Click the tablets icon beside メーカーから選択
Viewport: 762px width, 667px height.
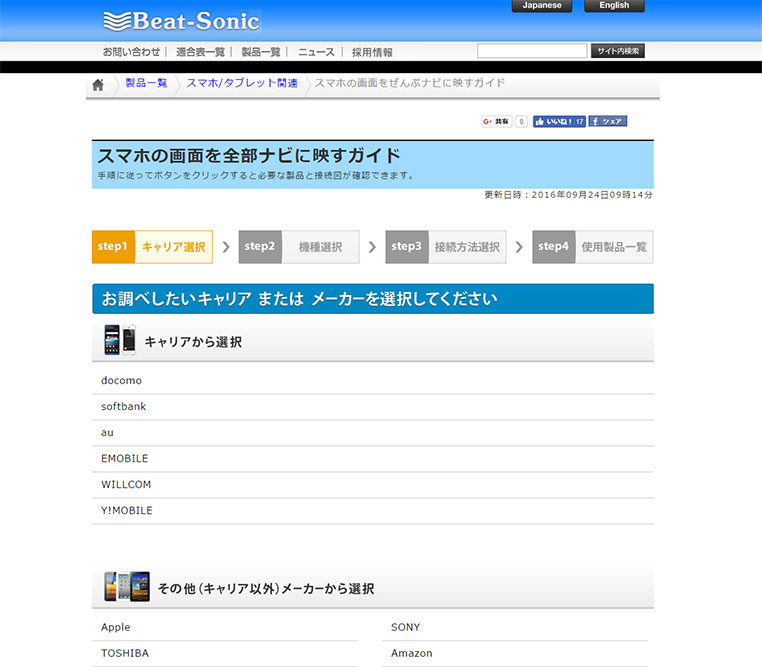pyautogui.click(x=127, y=586)
